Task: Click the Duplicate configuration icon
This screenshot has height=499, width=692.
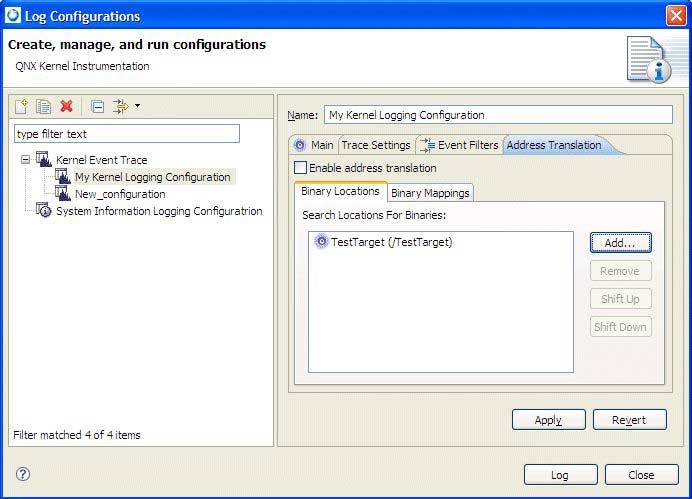Action: [44, 106]
